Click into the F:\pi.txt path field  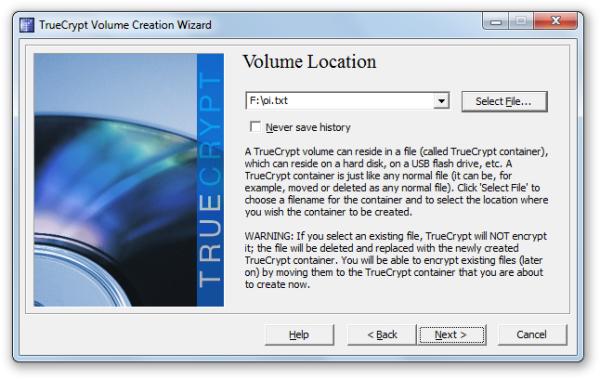(x=340, y=101)
